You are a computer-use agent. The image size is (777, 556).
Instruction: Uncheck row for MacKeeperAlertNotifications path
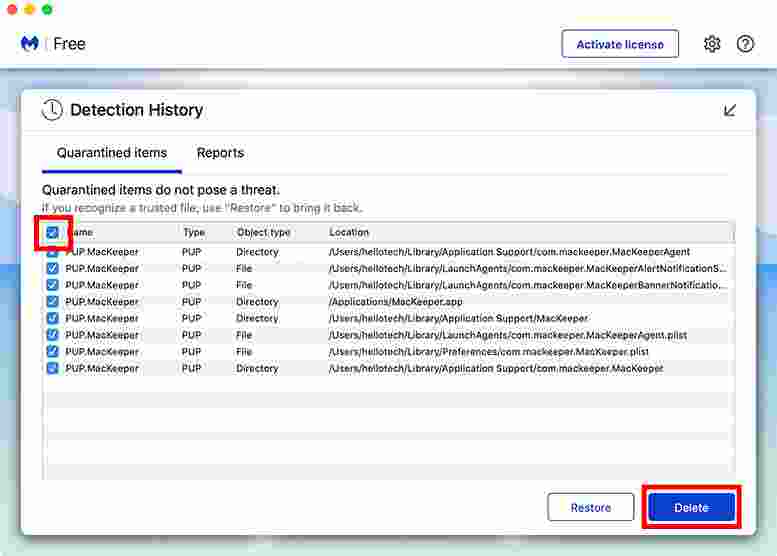pos(53,269)
